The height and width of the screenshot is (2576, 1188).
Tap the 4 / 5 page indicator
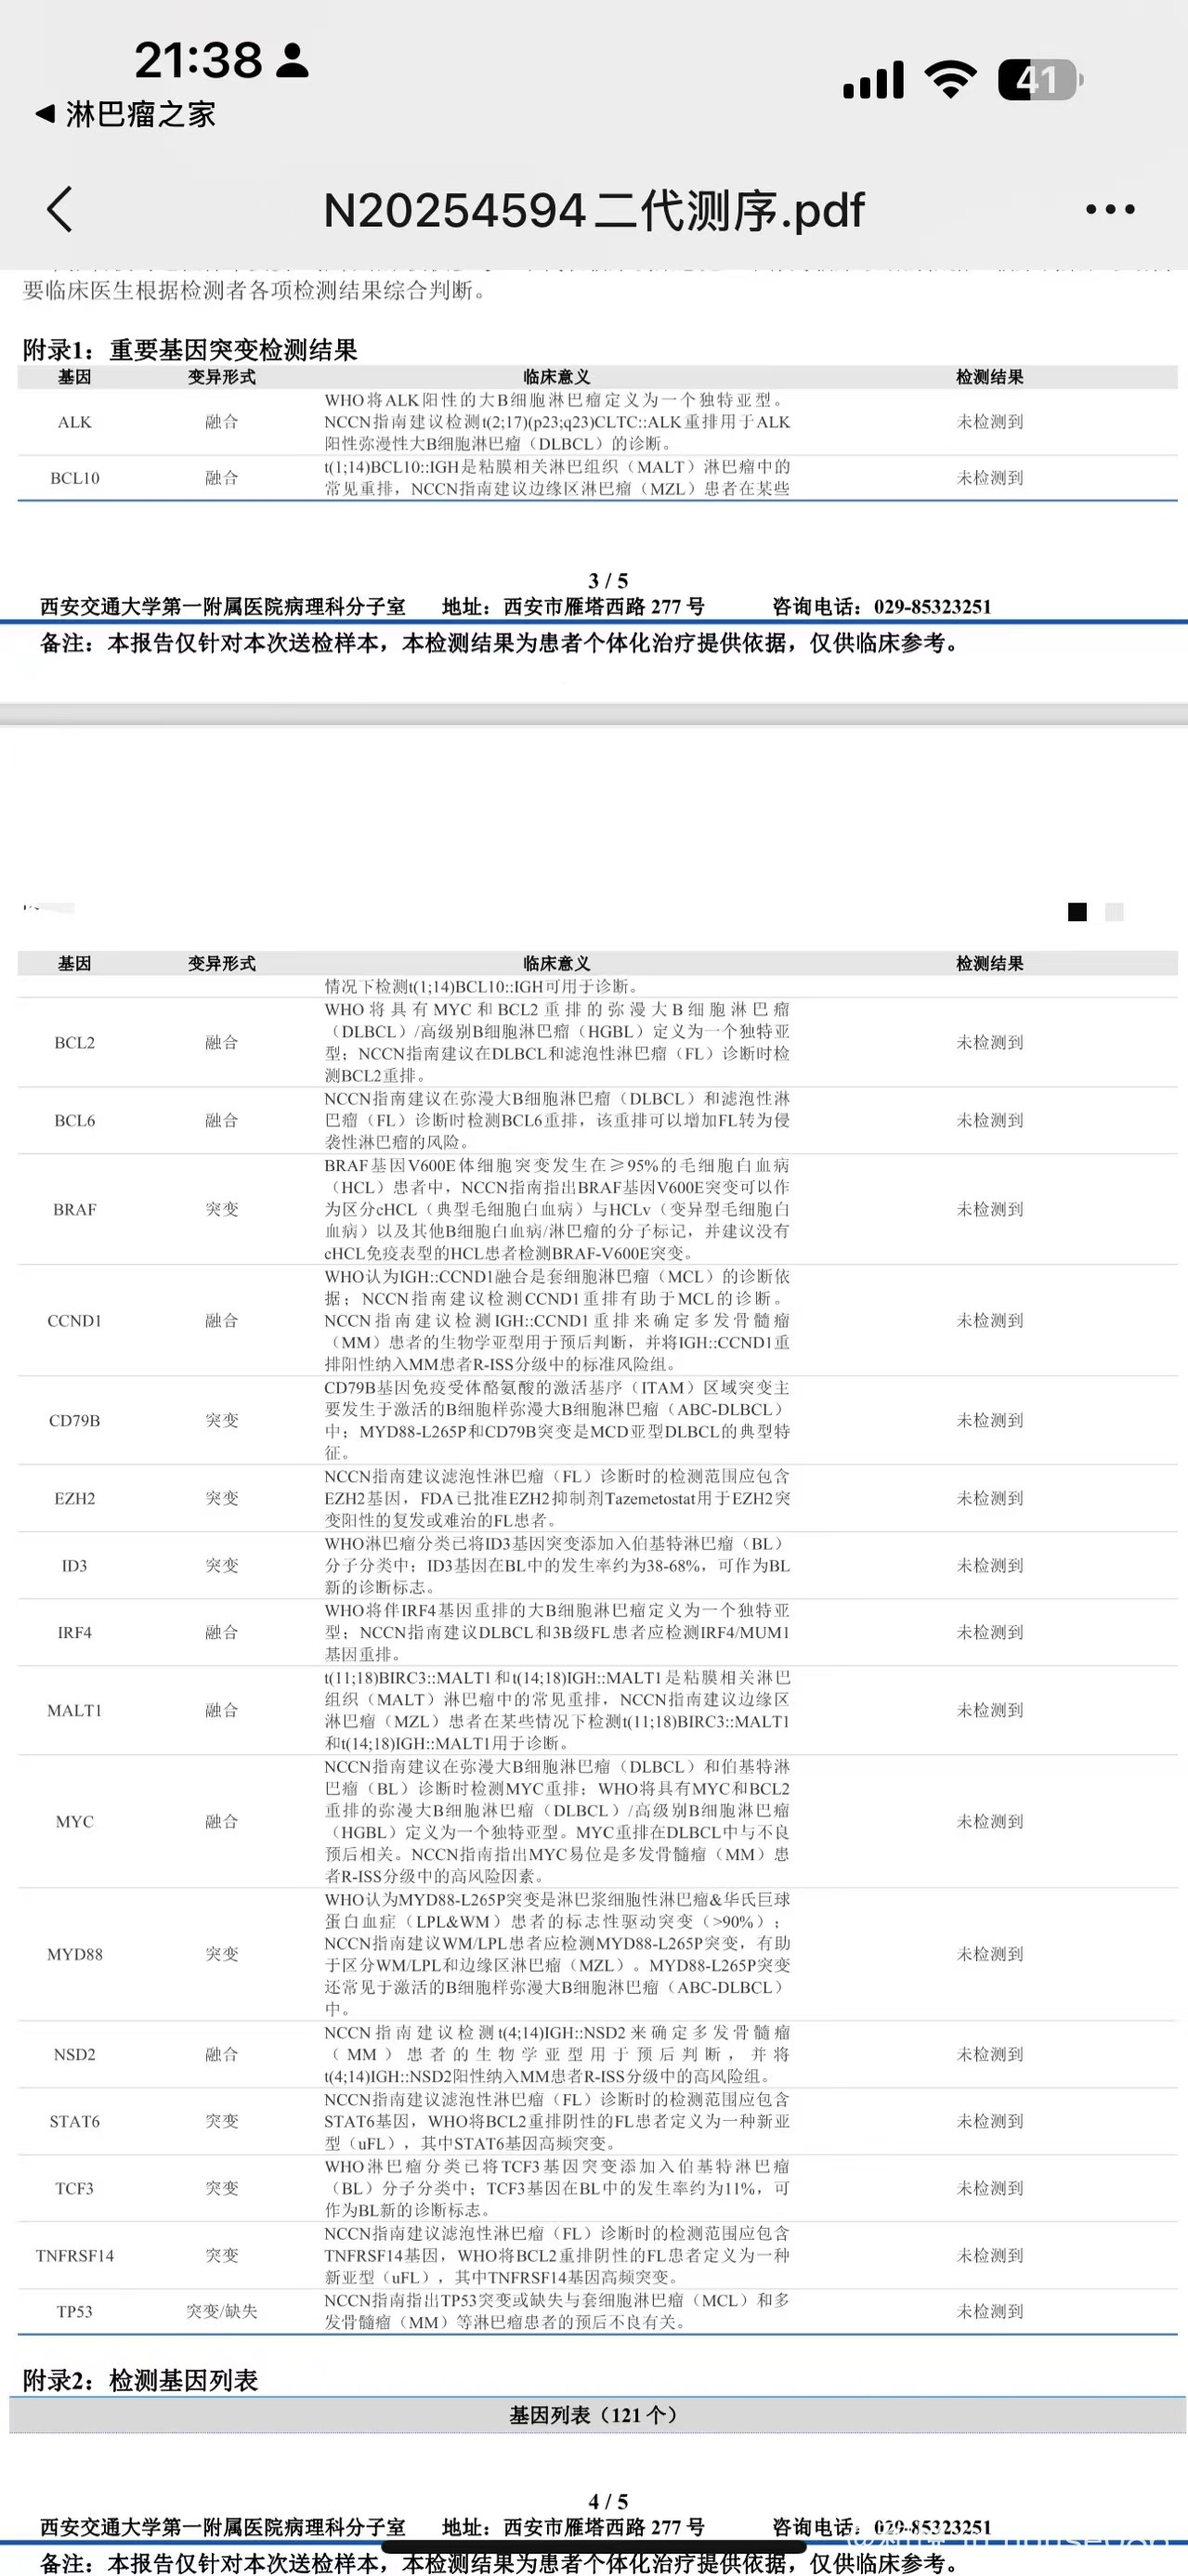[x=608, y=2501]
